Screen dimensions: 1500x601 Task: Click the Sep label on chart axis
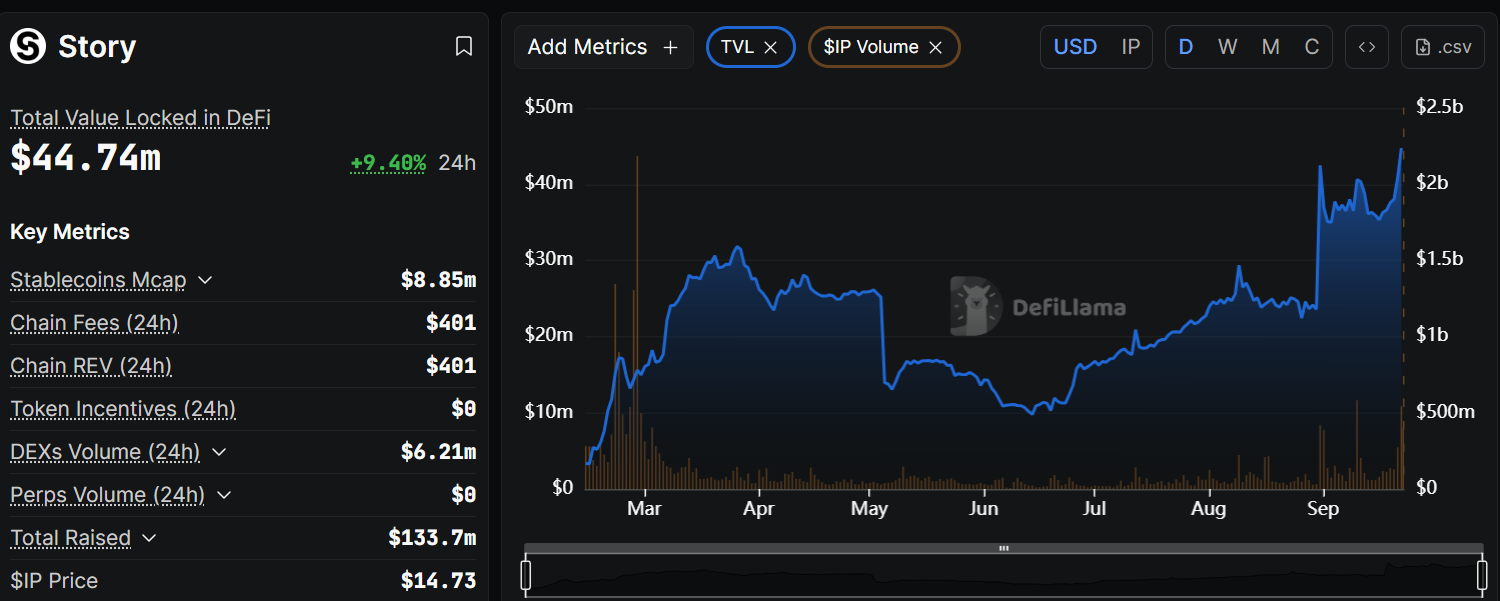(x=1323, y=510)
